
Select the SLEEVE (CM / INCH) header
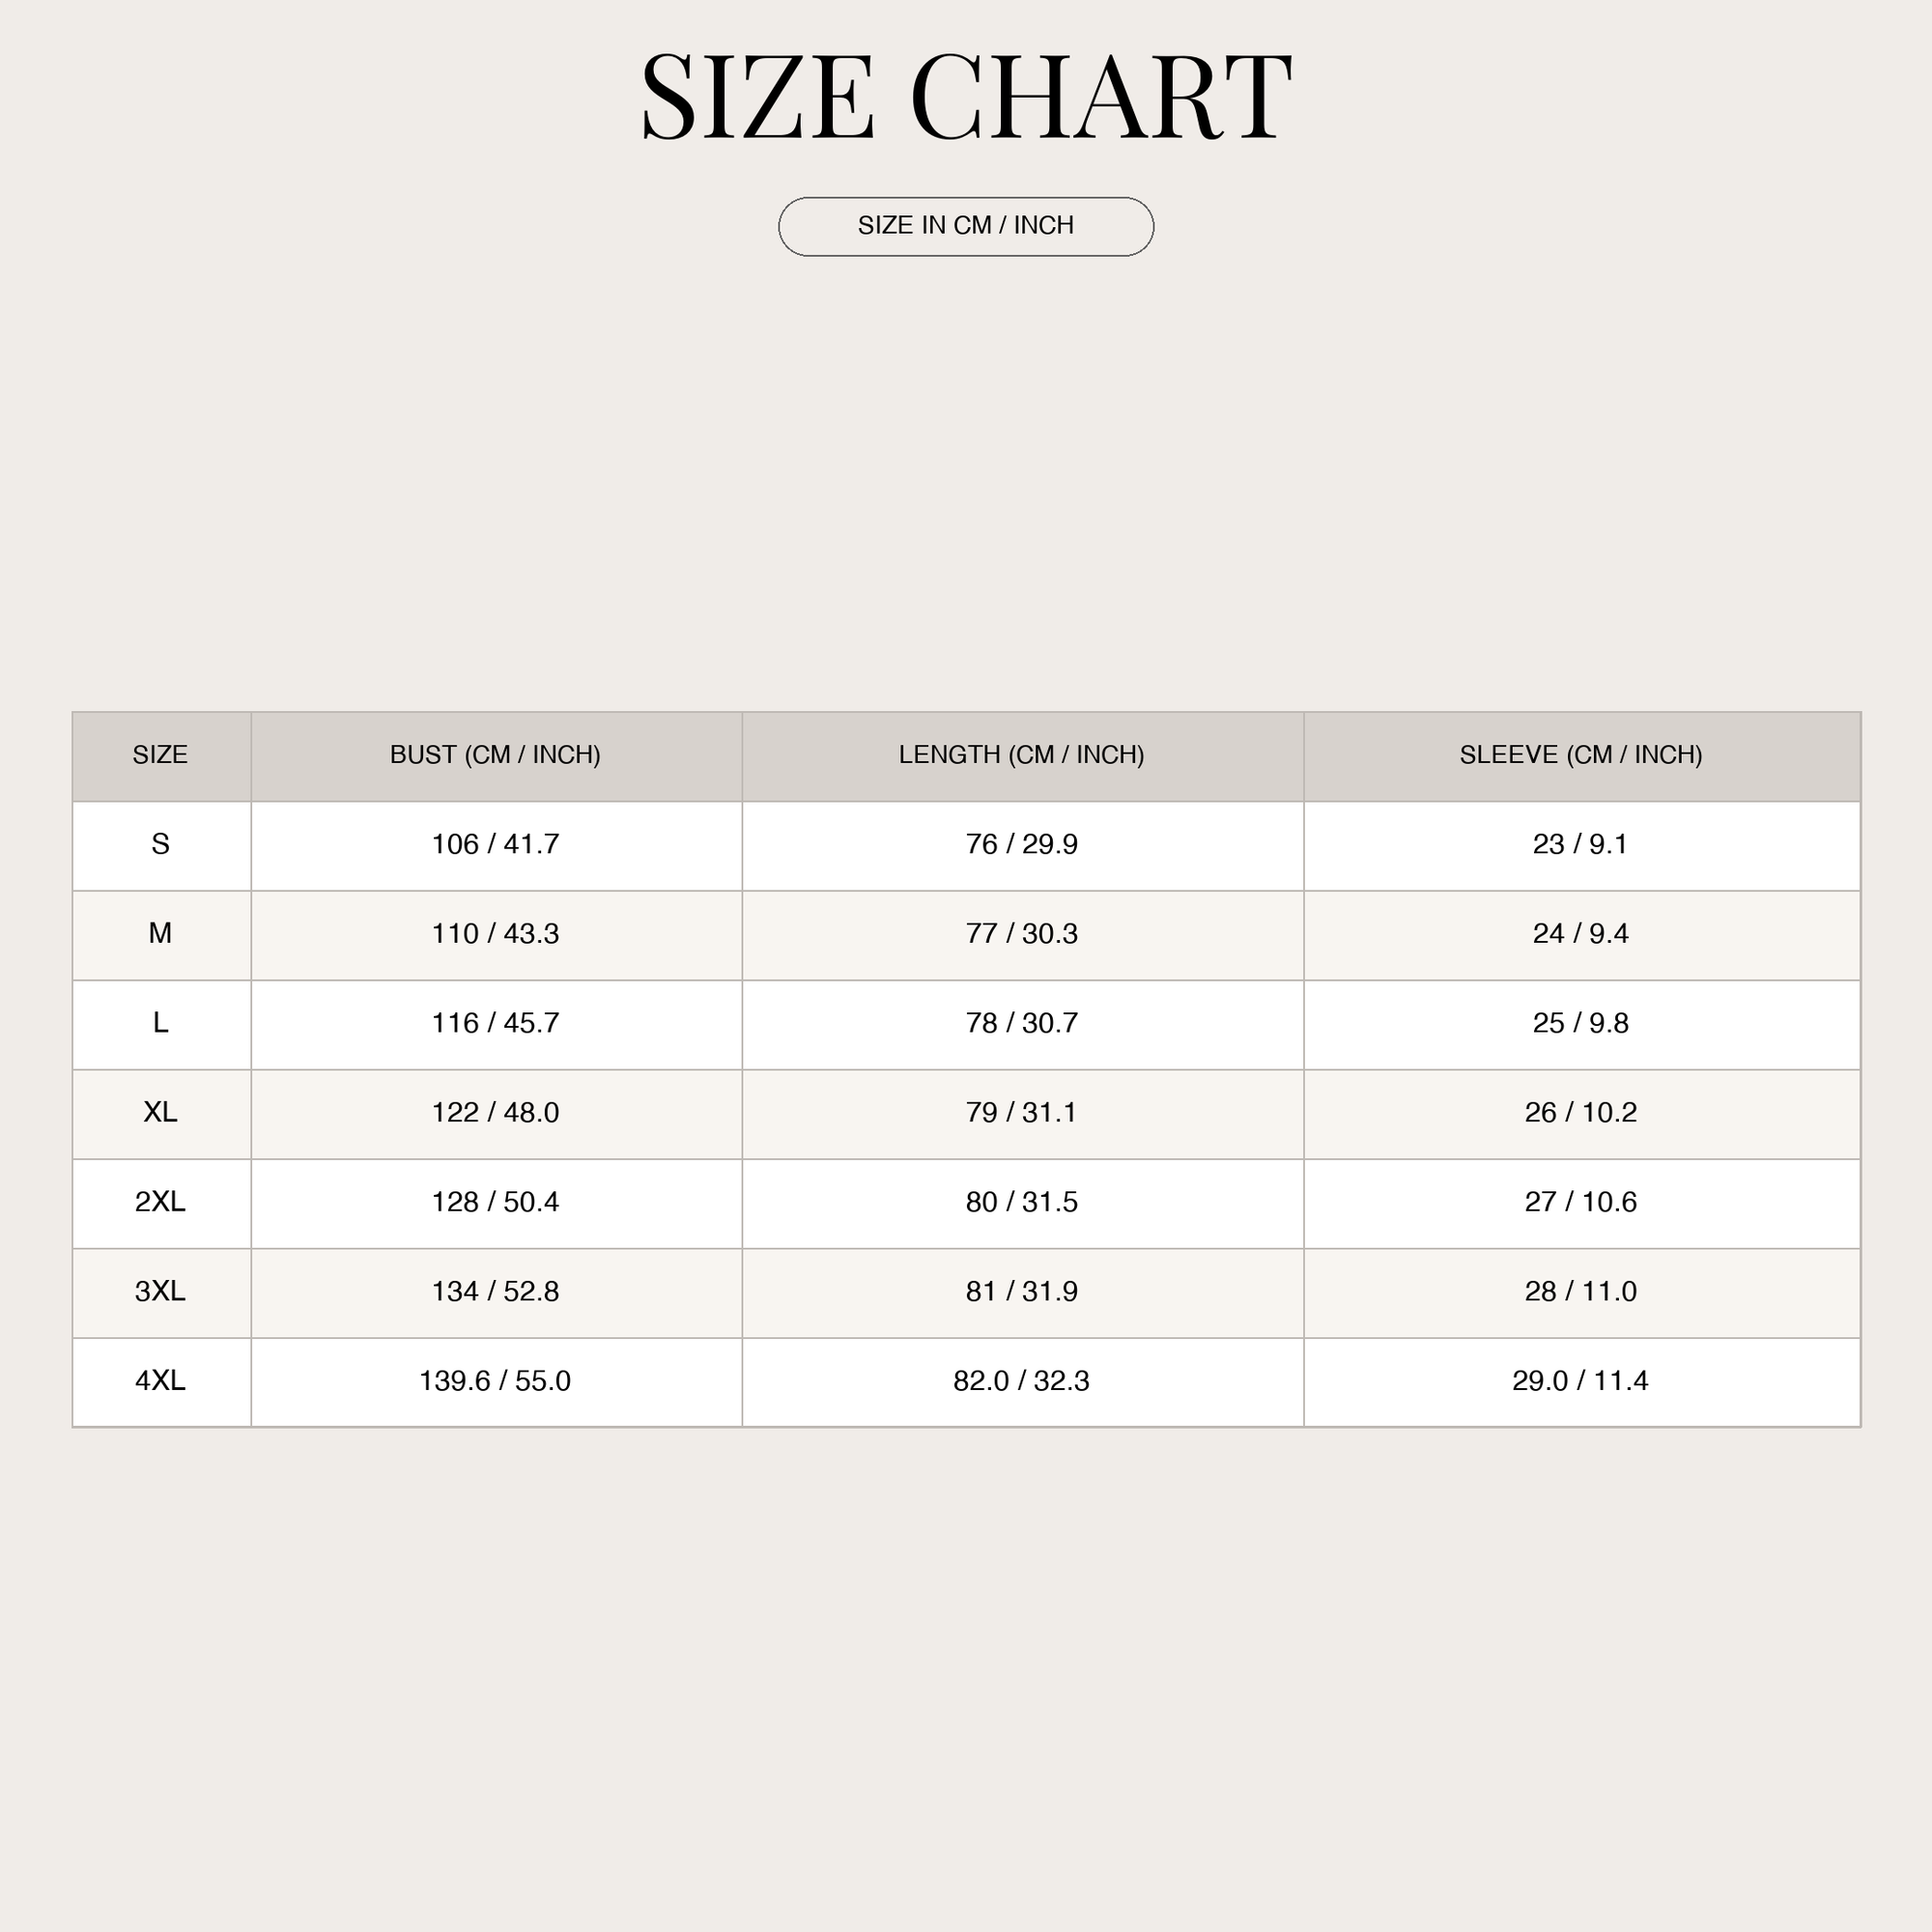click(x=1580, y=755)
